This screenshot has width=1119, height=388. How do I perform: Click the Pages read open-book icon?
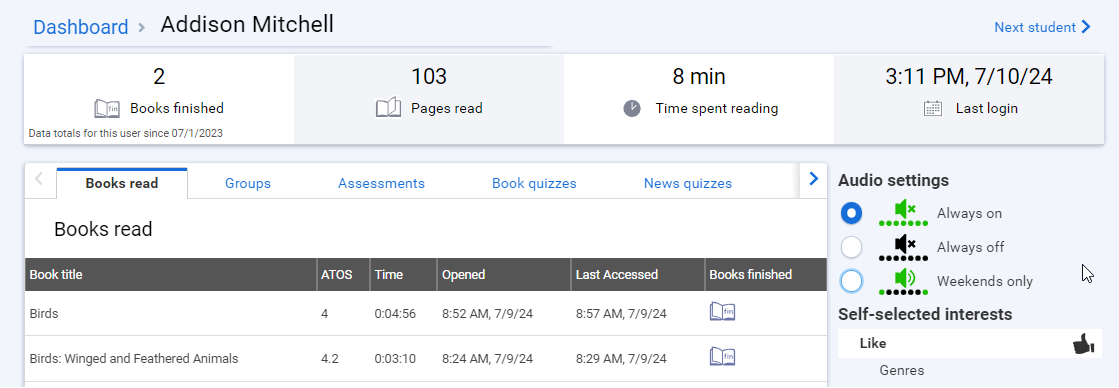pyautogui.click(x=388, y=108)
